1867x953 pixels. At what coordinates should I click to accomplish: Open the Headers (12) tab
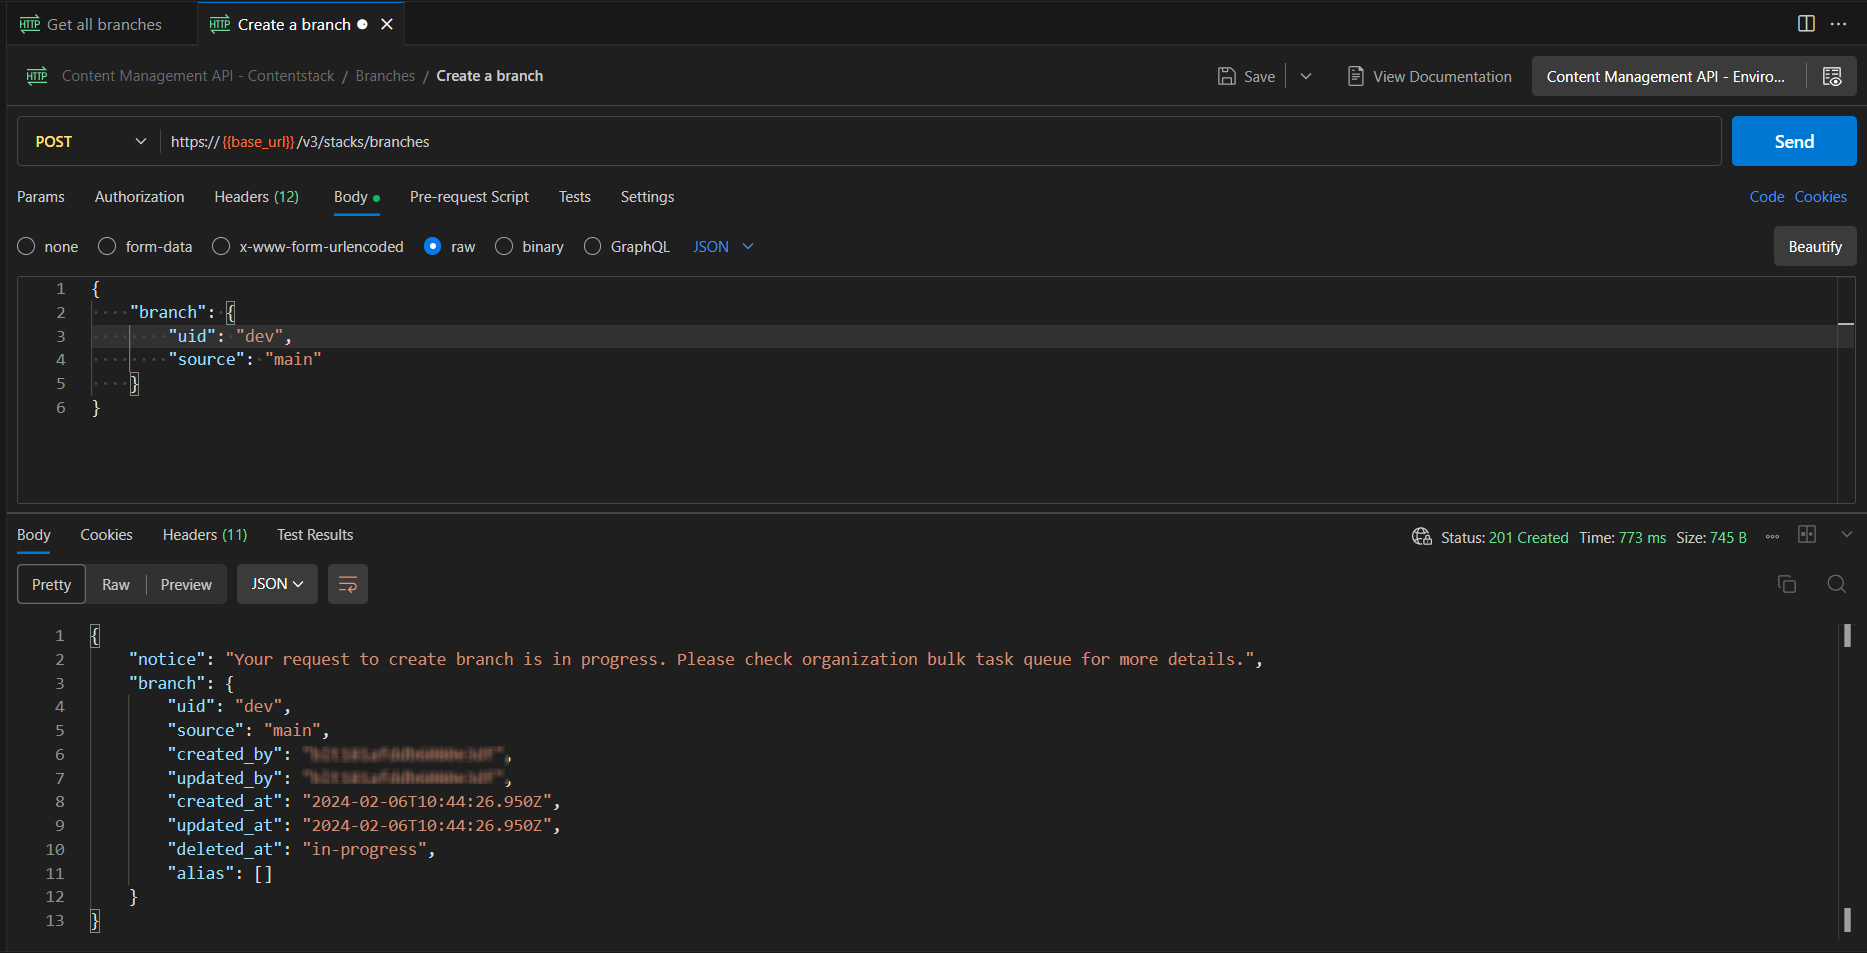tap(257, 197)
